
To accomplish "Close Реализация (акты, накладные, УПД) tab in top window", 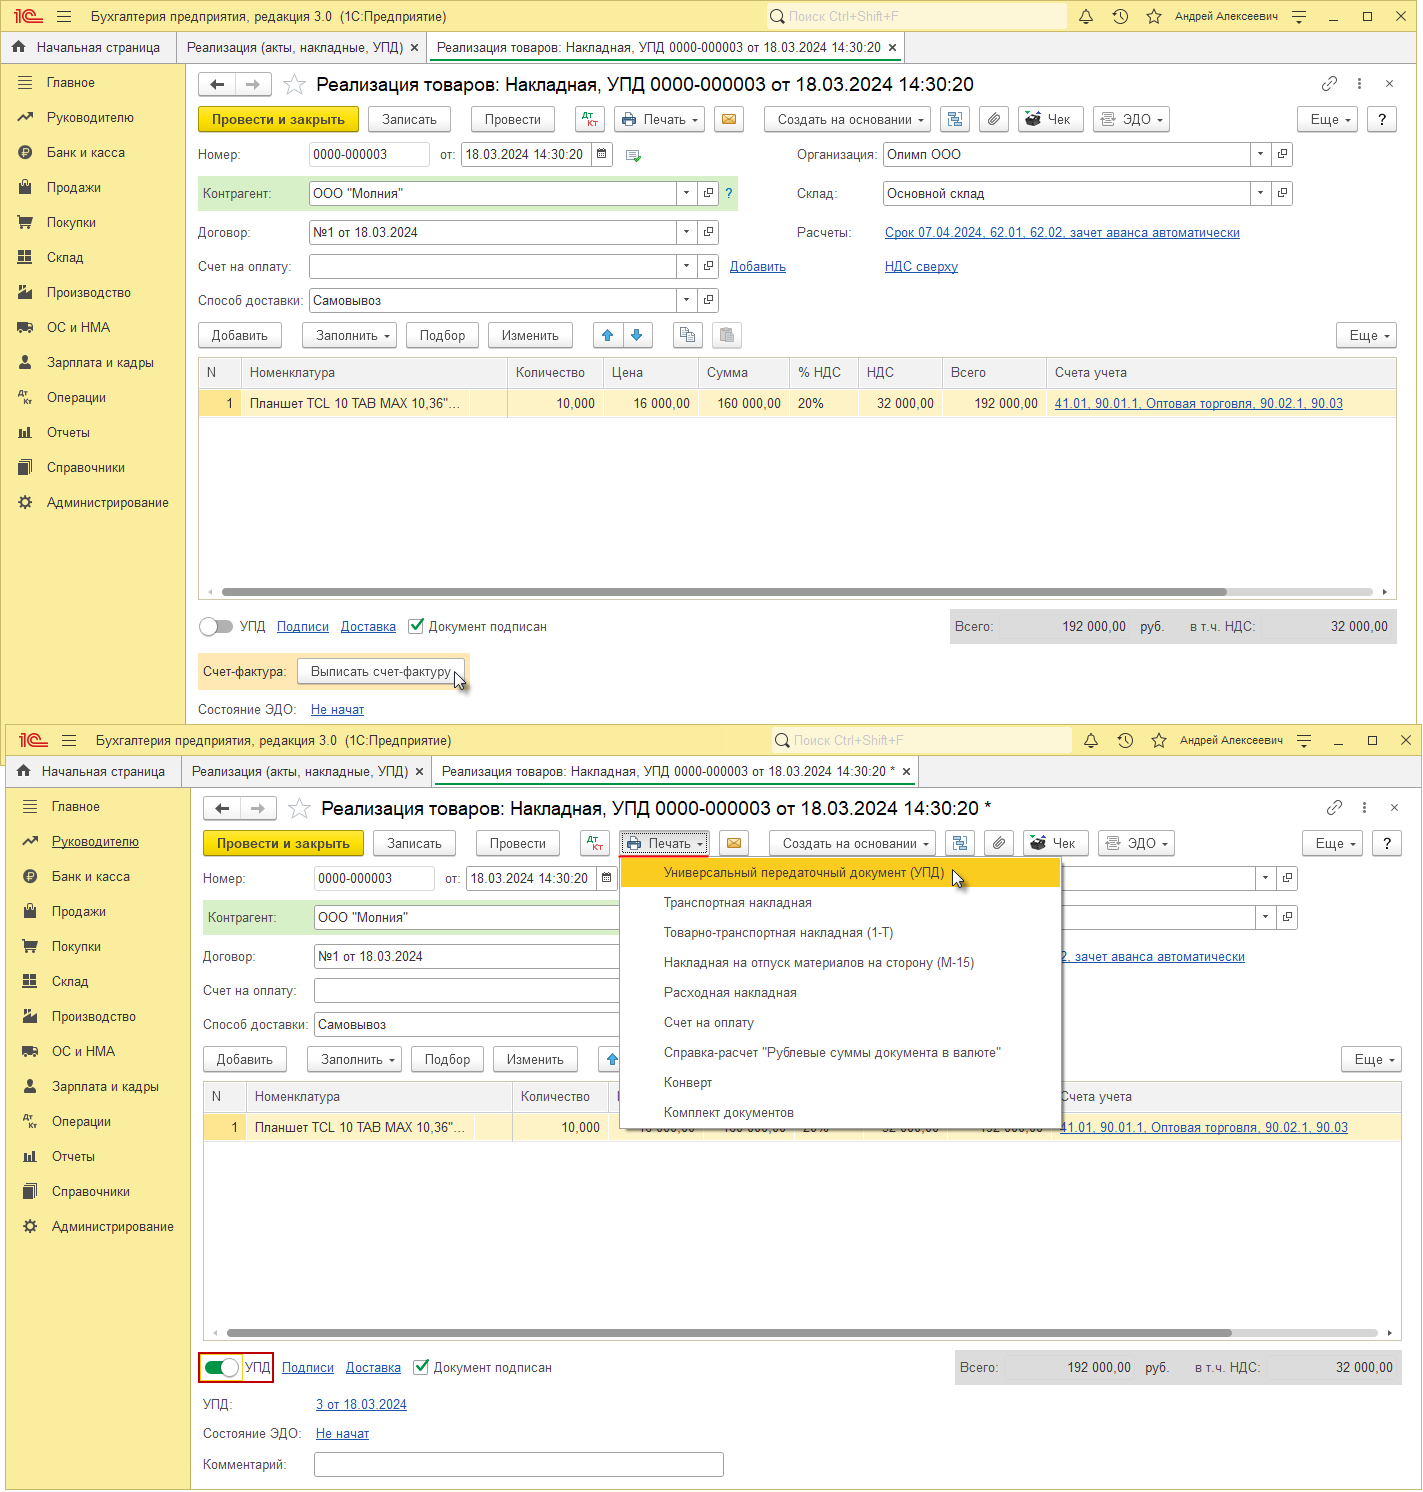I will (414, 47).
